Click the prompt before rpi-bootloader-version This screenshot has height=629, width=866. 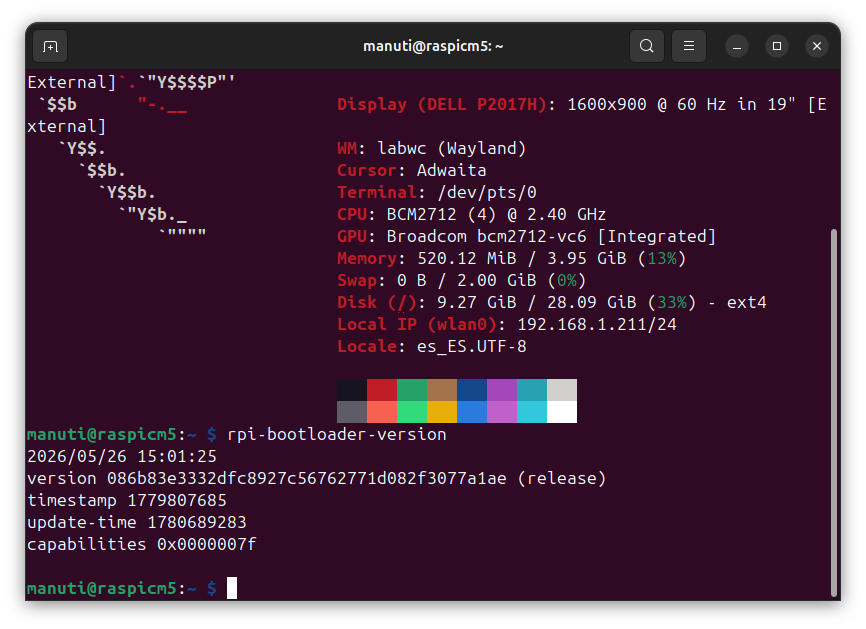point(122,435)
